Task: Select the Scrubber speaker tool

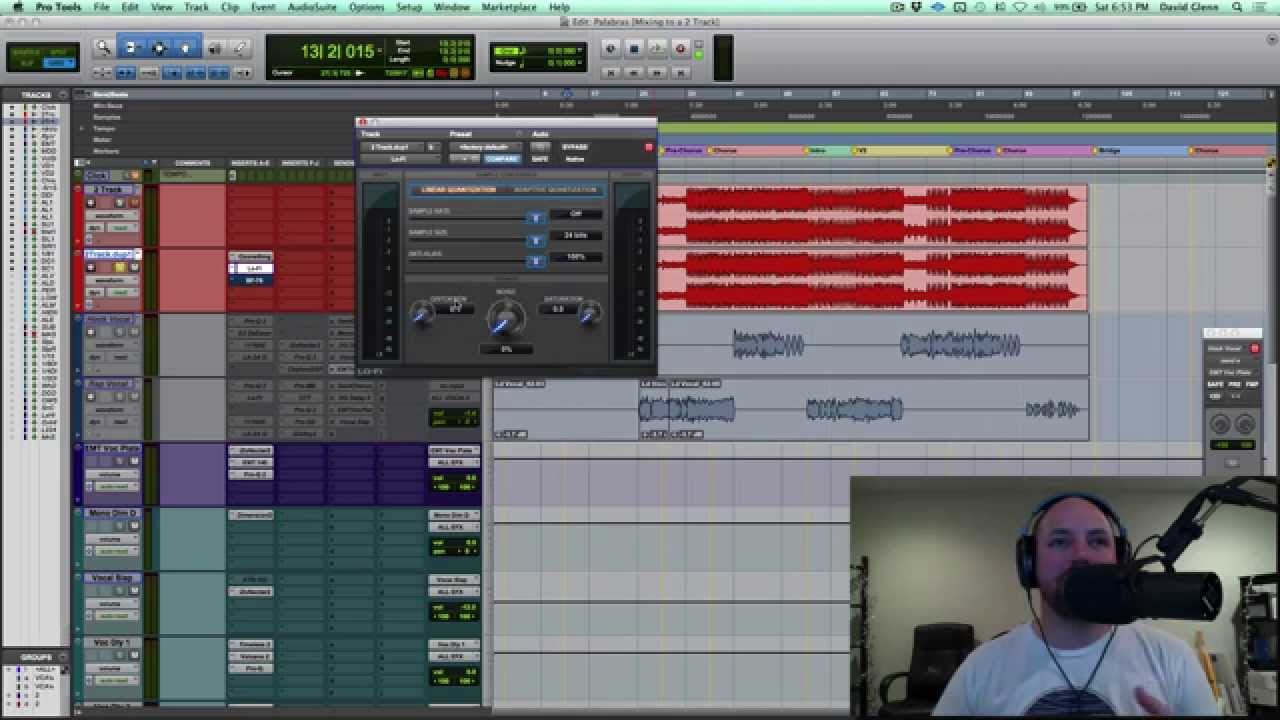Action: click(214, 47)
